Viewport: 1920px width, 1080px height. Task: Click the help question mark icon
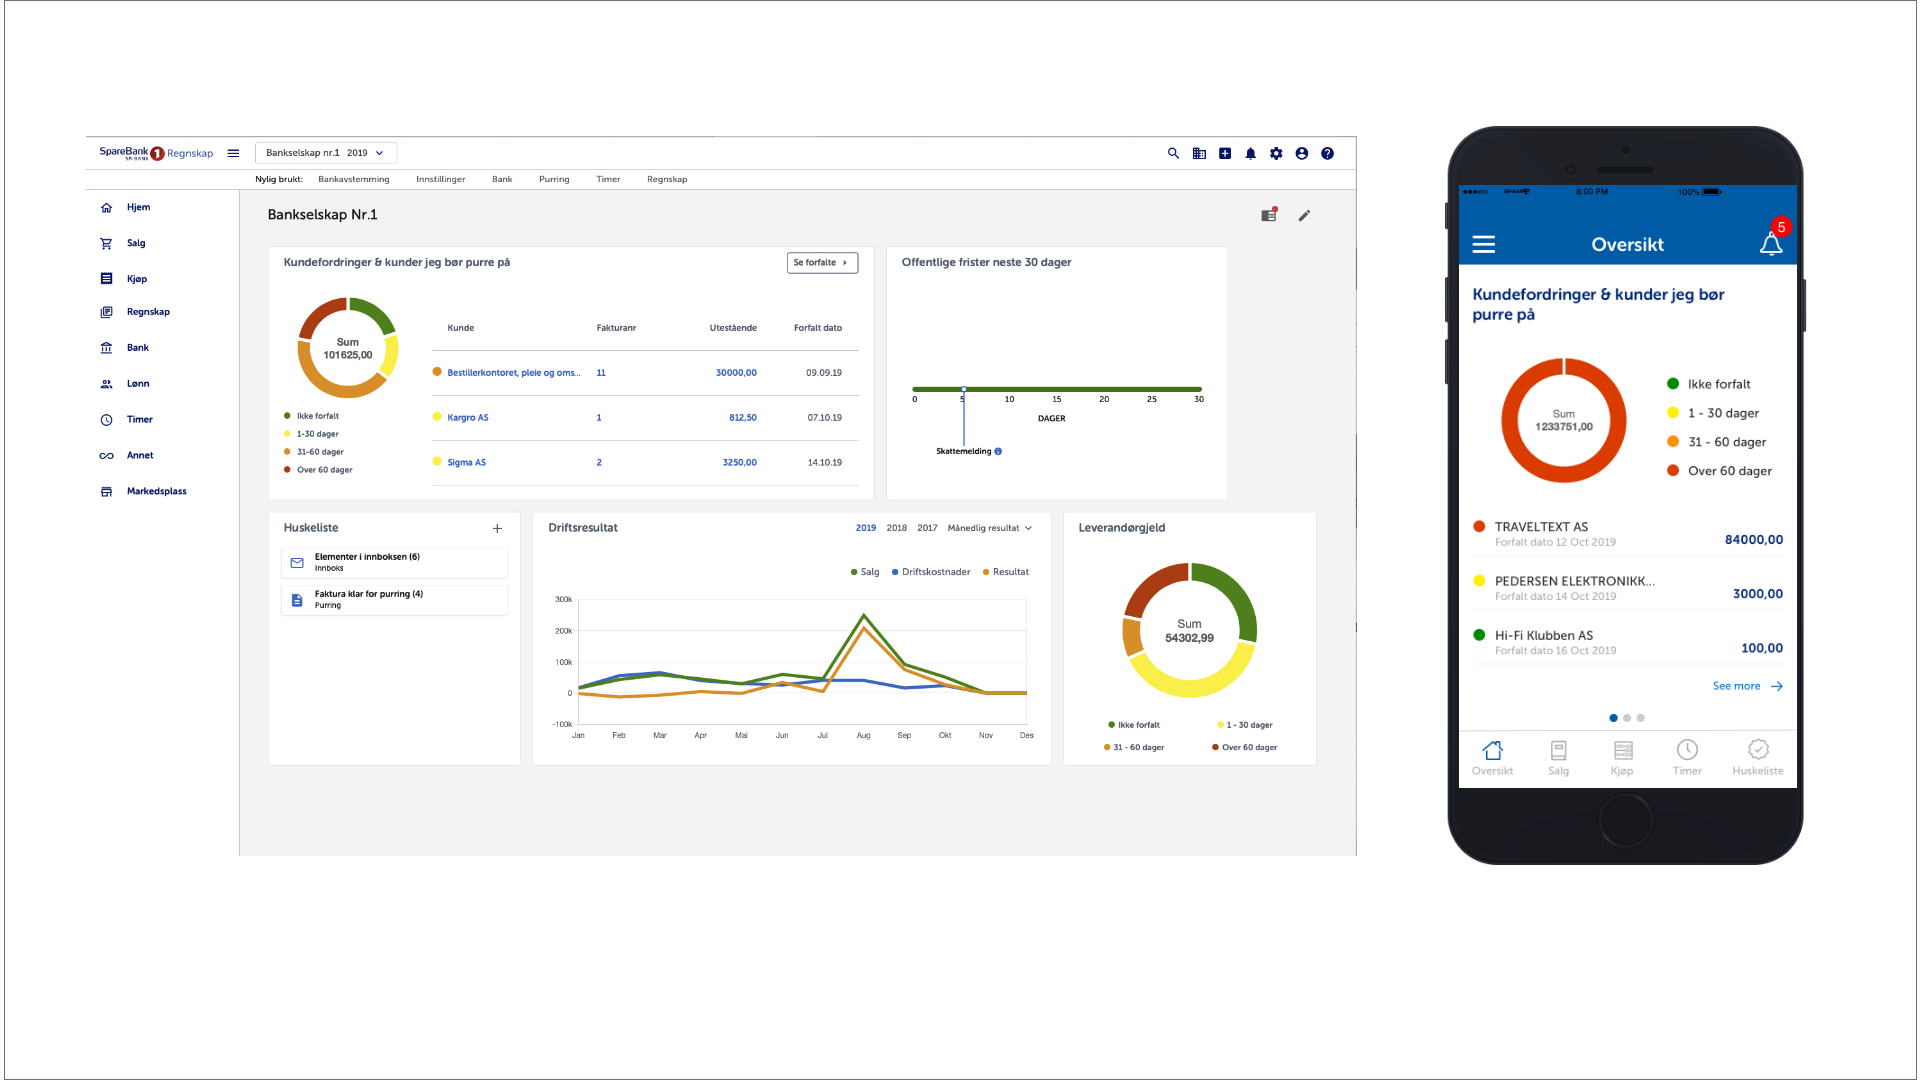pyautogui.click(x=1327, y=153)
